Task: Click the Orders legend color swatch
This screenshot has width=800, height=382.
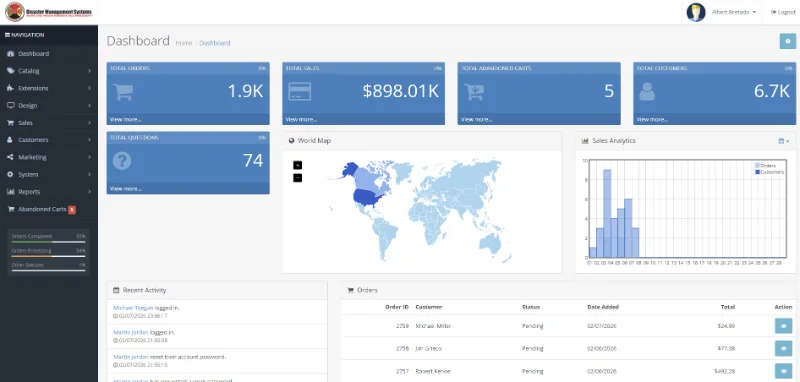Action: point(757,166)
